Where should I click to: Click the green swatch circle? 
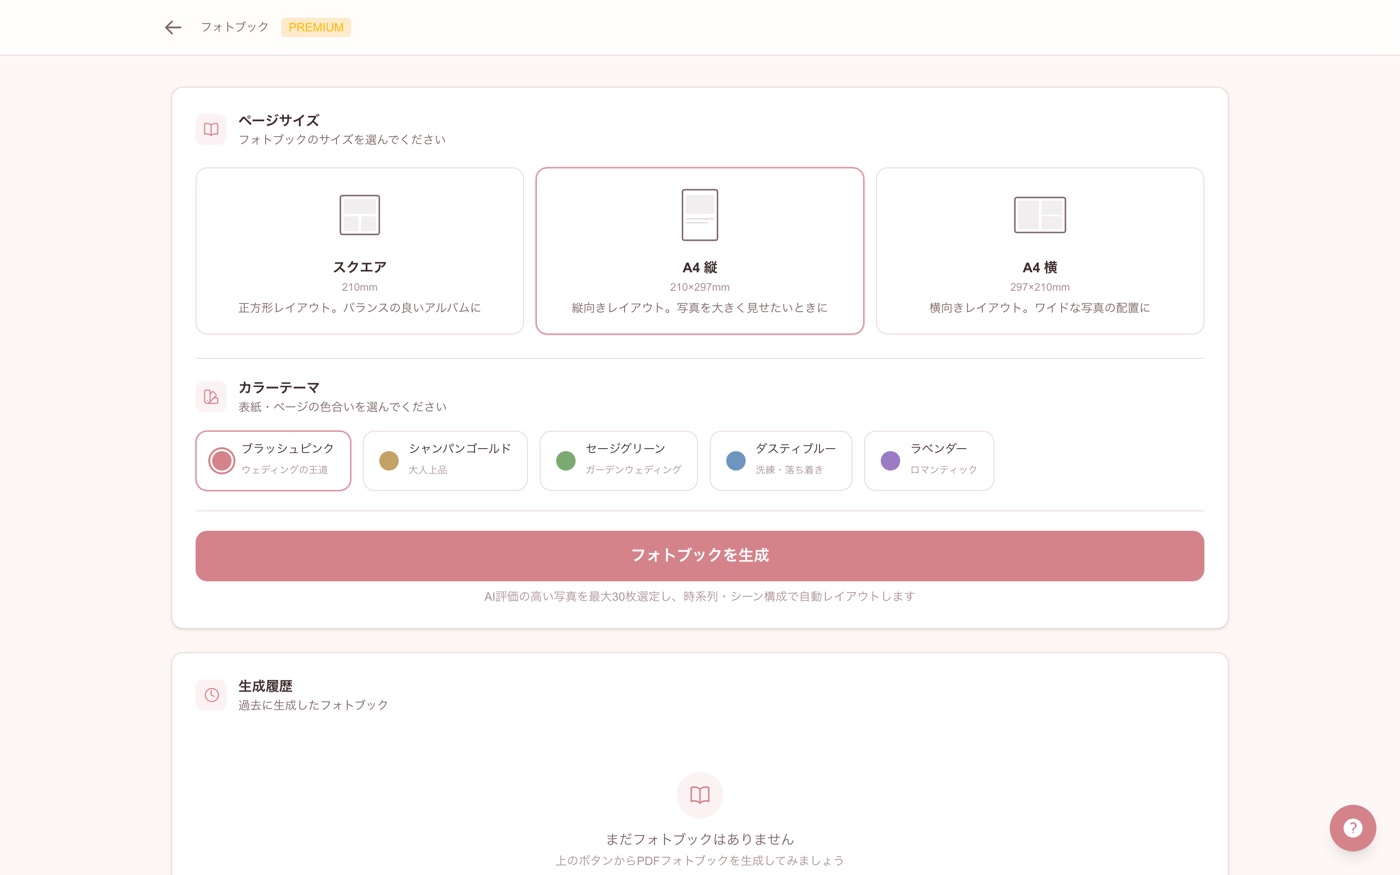[566, 461]
